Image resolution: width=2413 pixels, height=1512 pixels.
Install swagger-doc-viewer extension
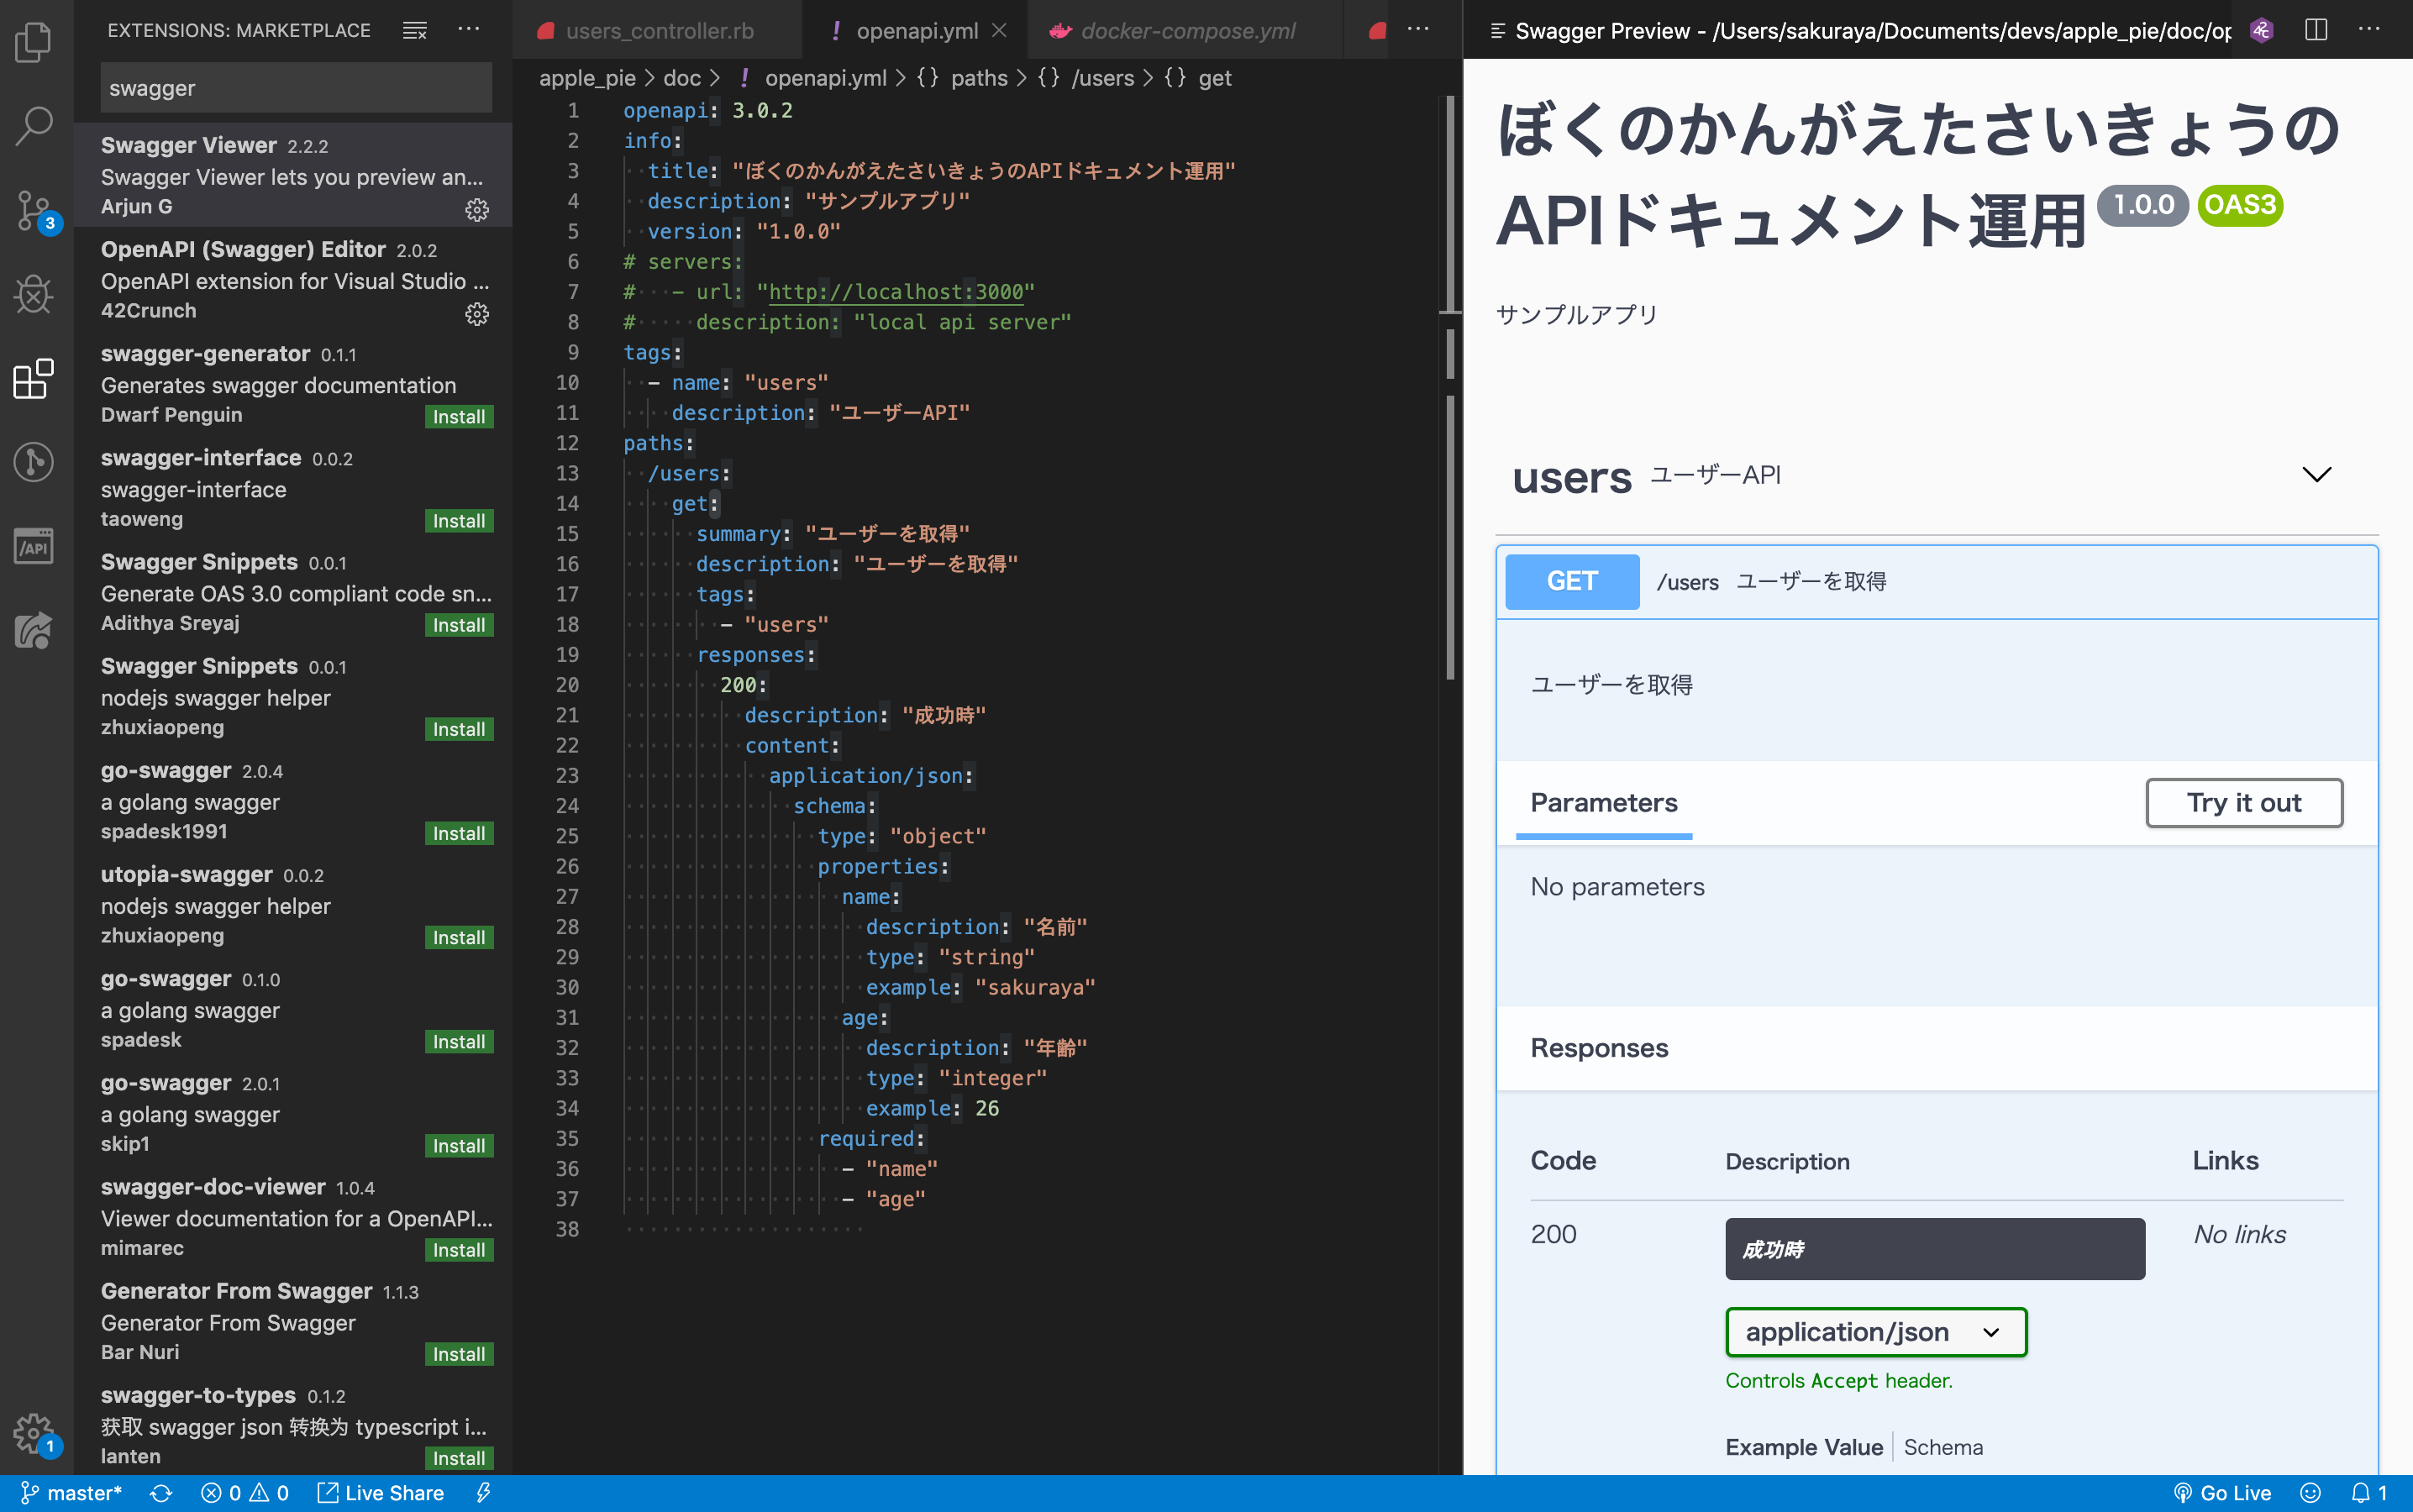tap(459, 1250)
